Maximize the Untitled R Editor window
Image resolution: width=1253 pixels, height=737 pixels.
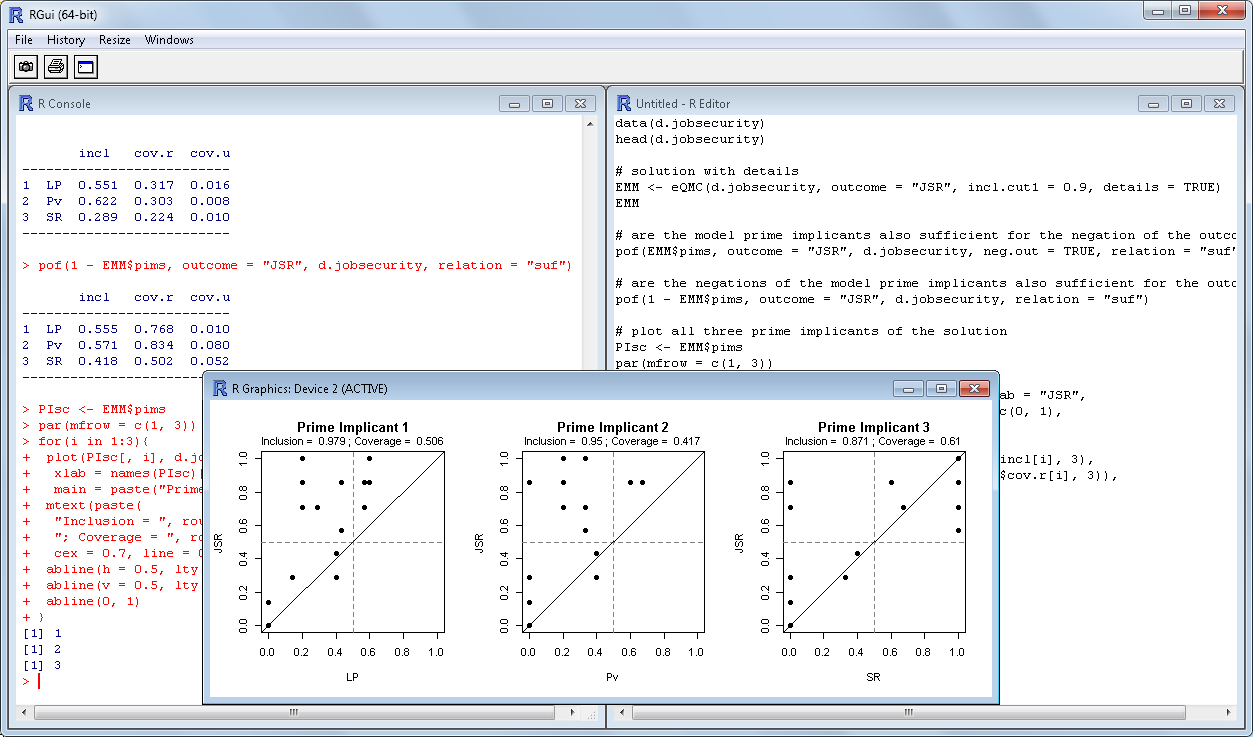[x=1186, y=103]
